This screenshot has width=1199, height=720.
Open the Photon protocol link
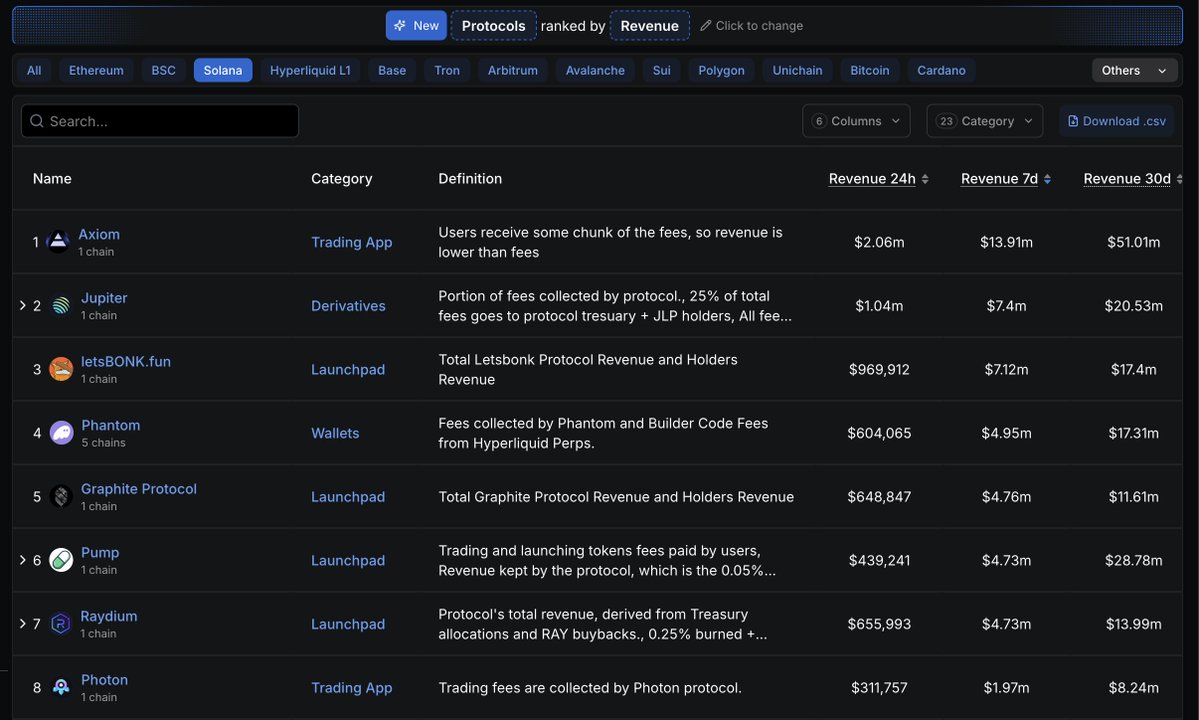104,679
